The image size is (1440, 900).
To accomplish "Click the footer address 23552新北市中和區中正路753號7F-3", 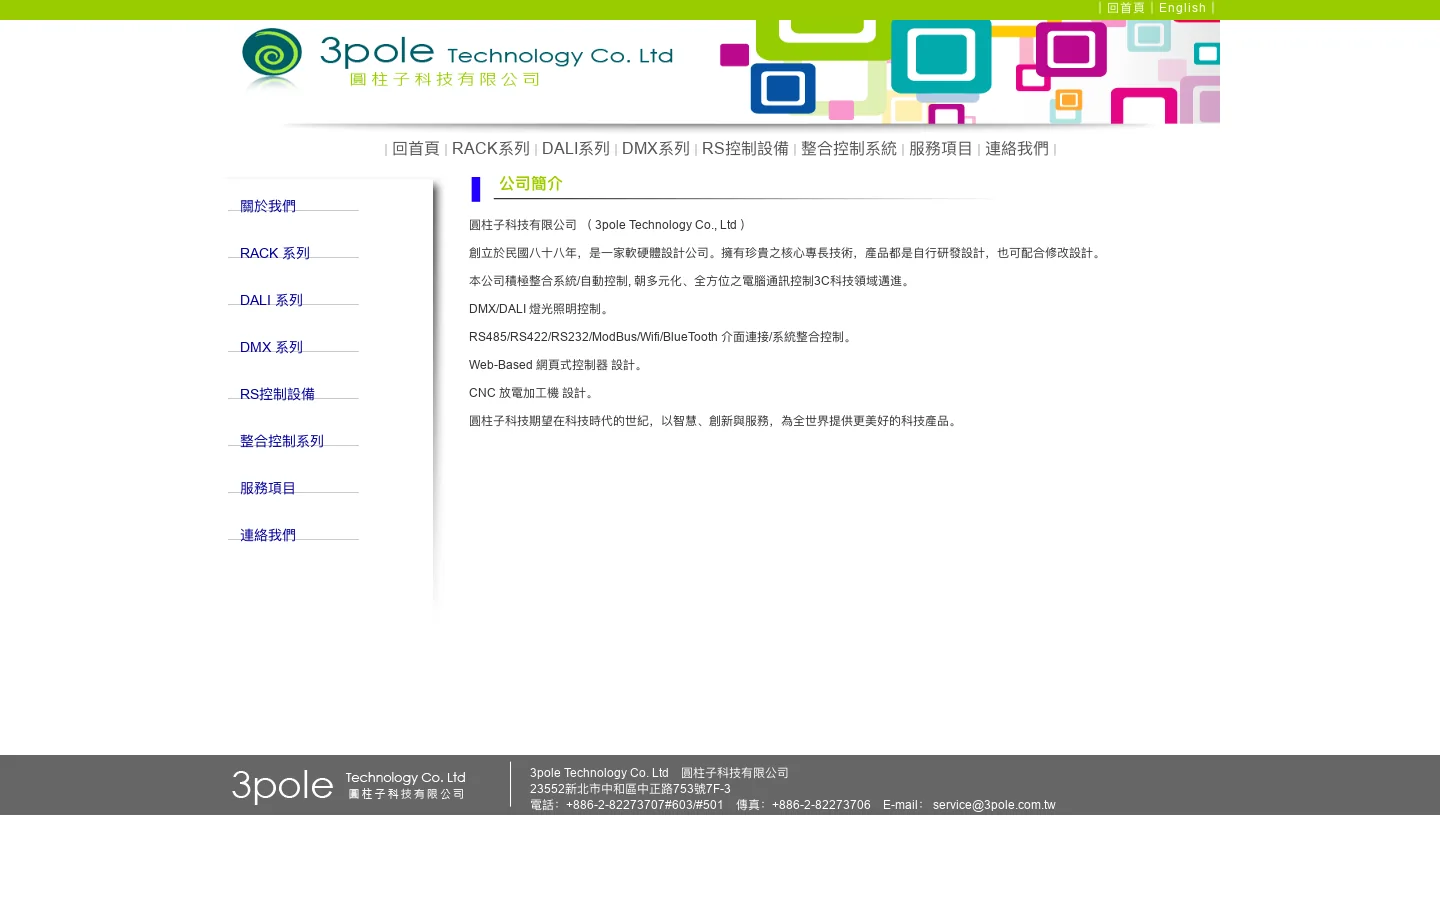I will (x=630, y=789).
